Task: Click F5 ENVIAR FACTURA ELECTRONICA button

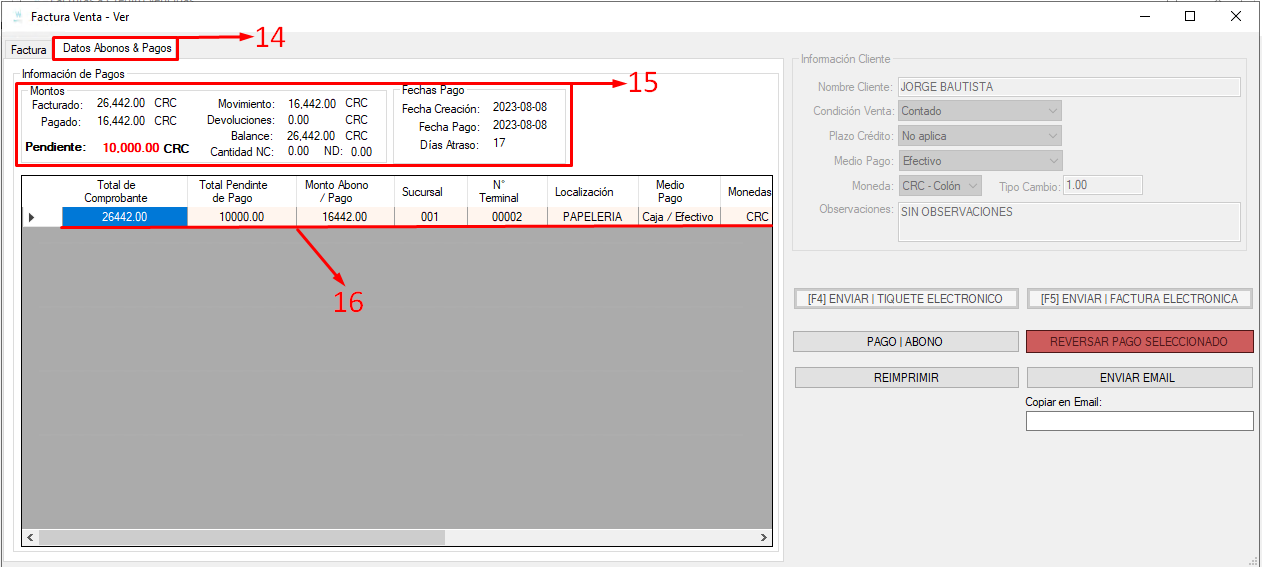Action: [1139, 299]
